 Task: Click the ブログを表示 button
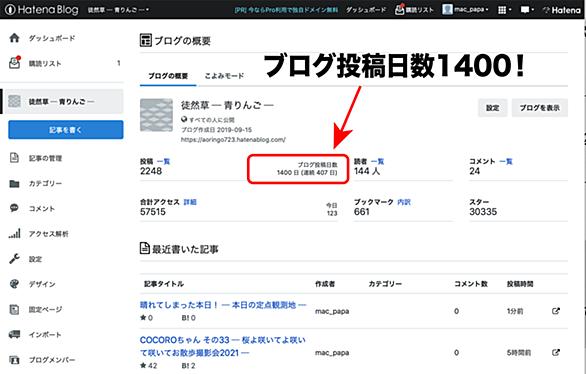540,108
